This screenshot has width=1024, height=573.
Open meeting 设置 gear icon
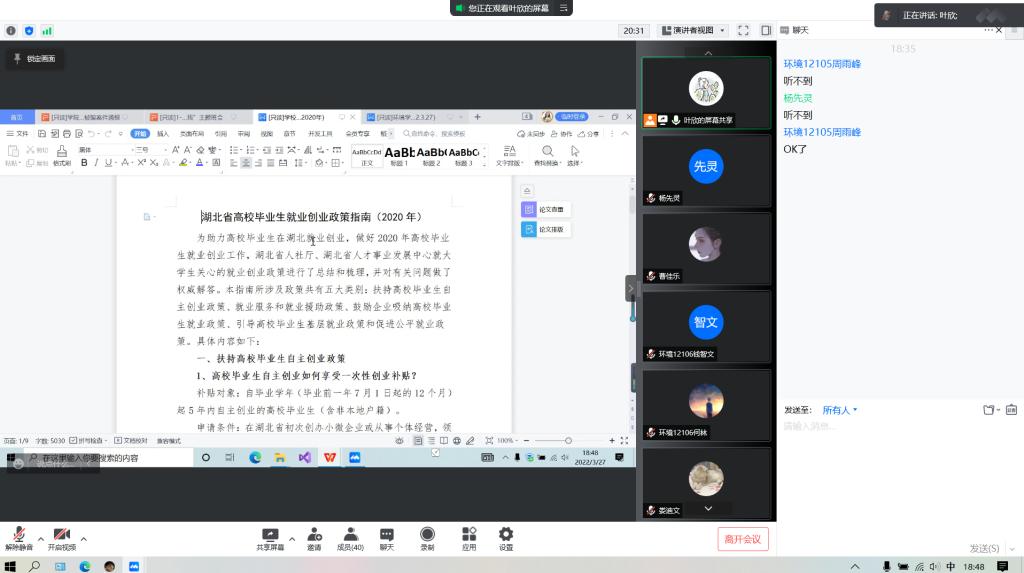(x=506, y=538)
